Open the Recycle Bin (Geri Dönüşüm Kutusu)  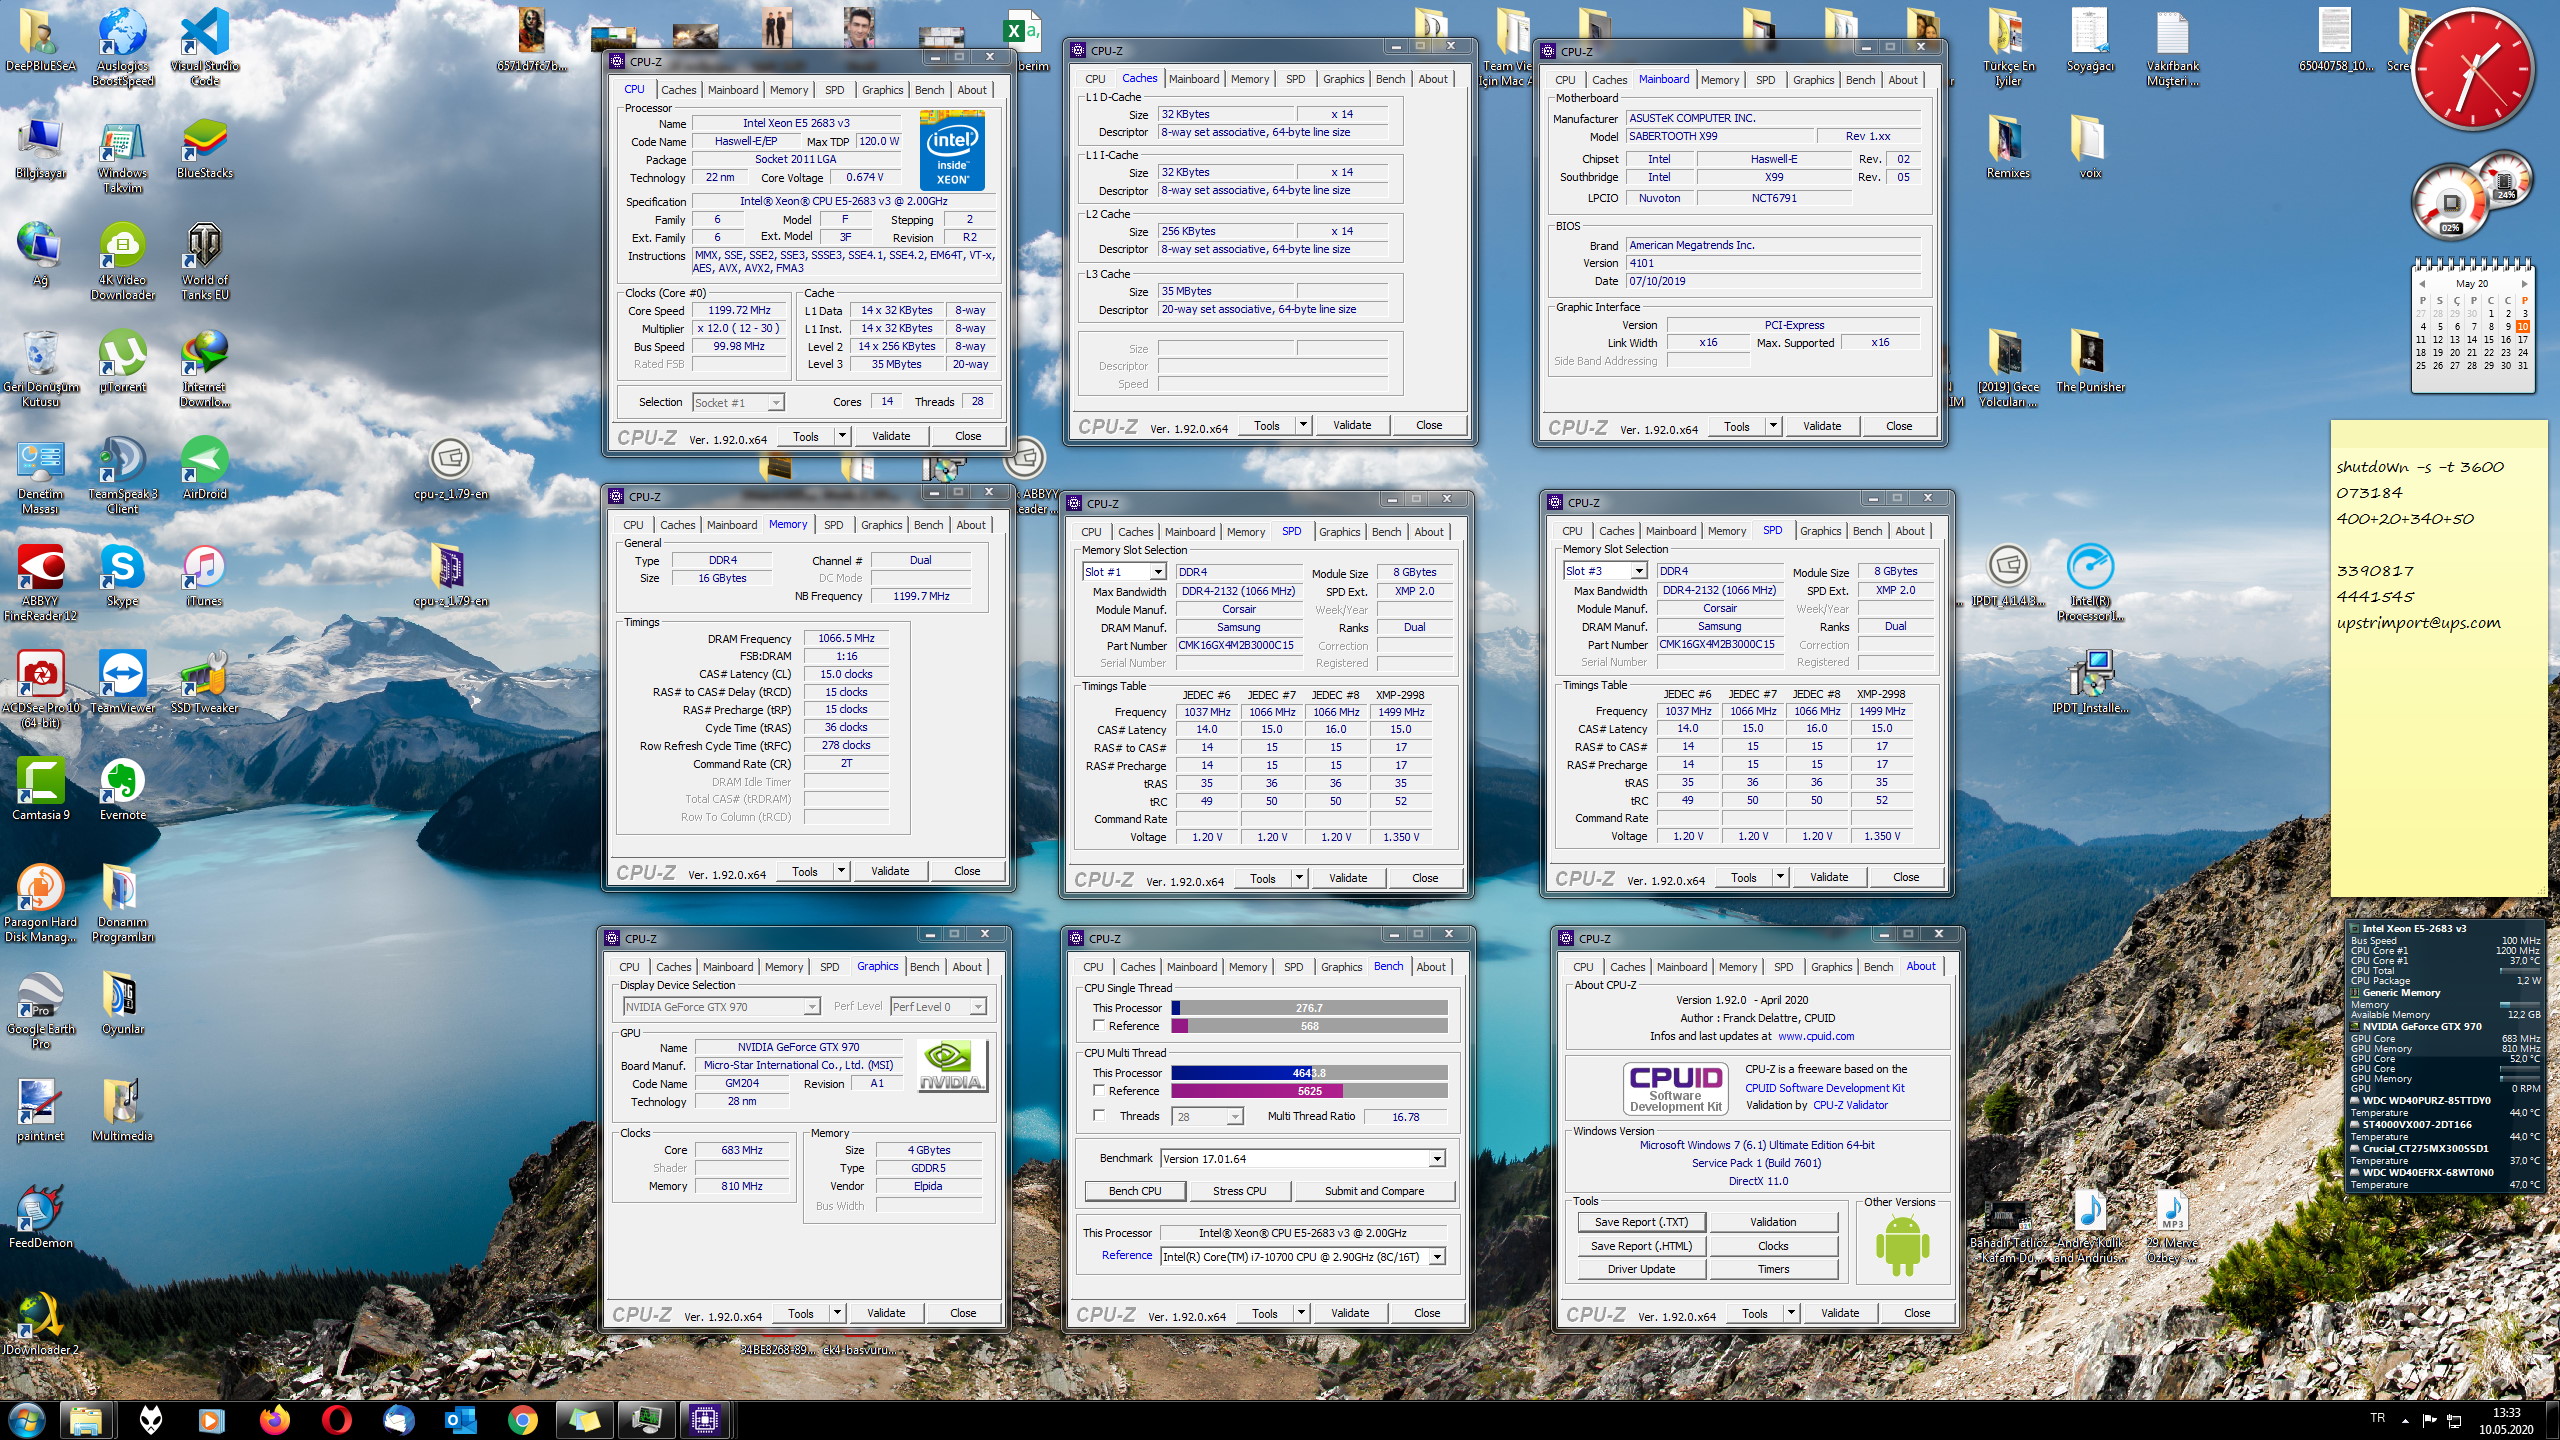pos(40,368)
